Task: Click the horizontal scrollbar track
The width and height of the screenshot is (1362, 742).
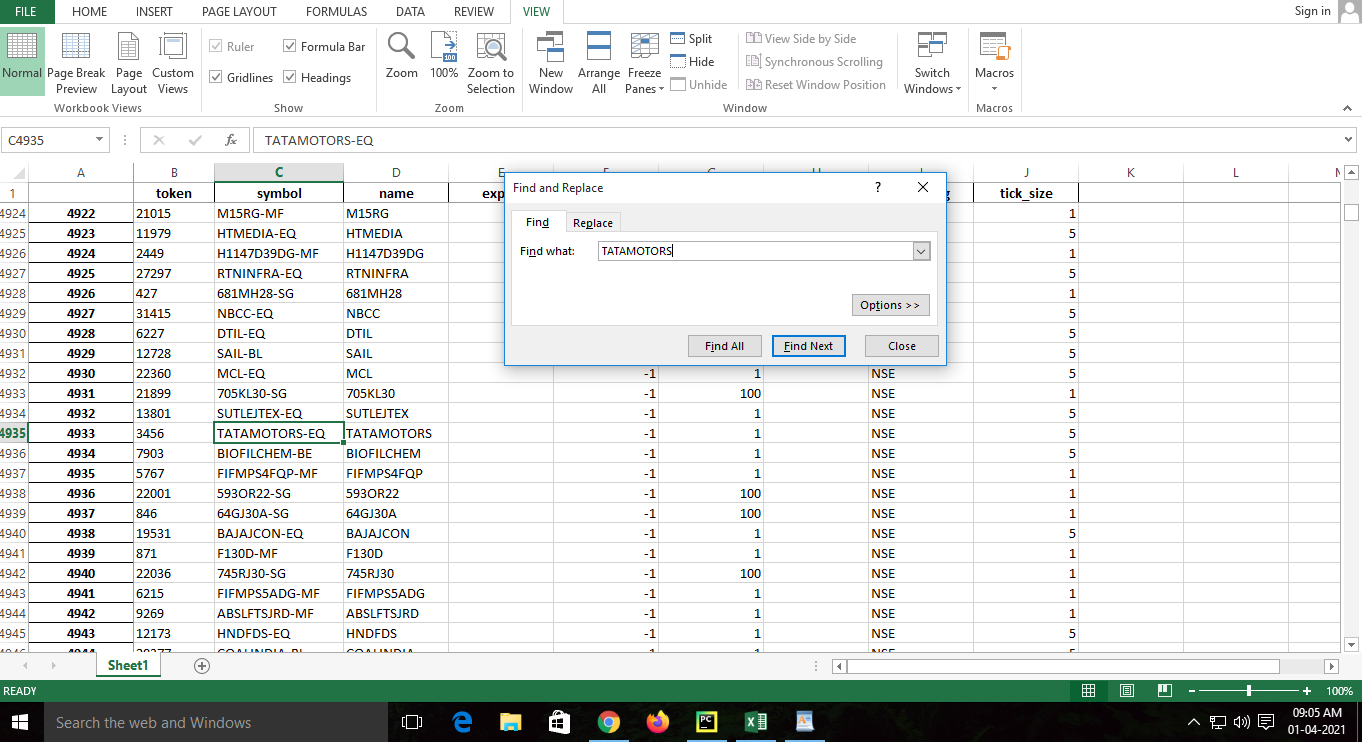Action: pyautogui.click(x=1064, y=666)
